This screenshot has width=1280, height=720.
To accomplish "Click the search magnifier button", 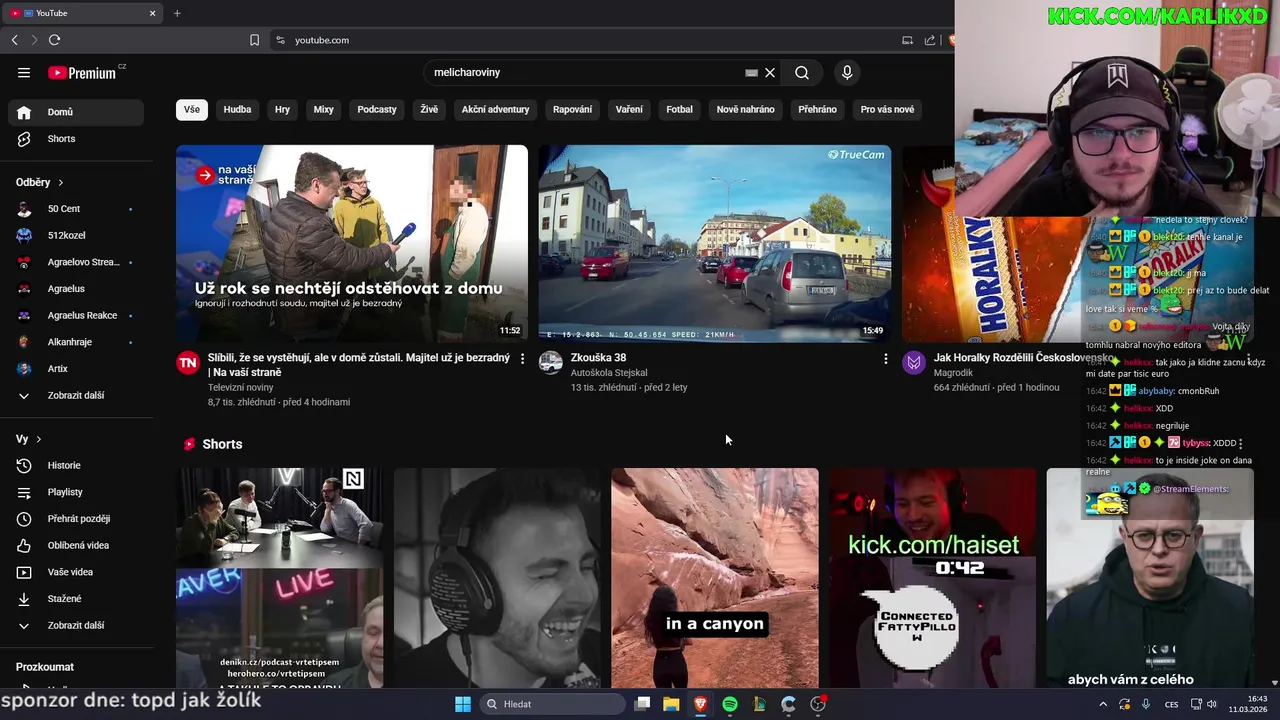I will click(802, 72).
